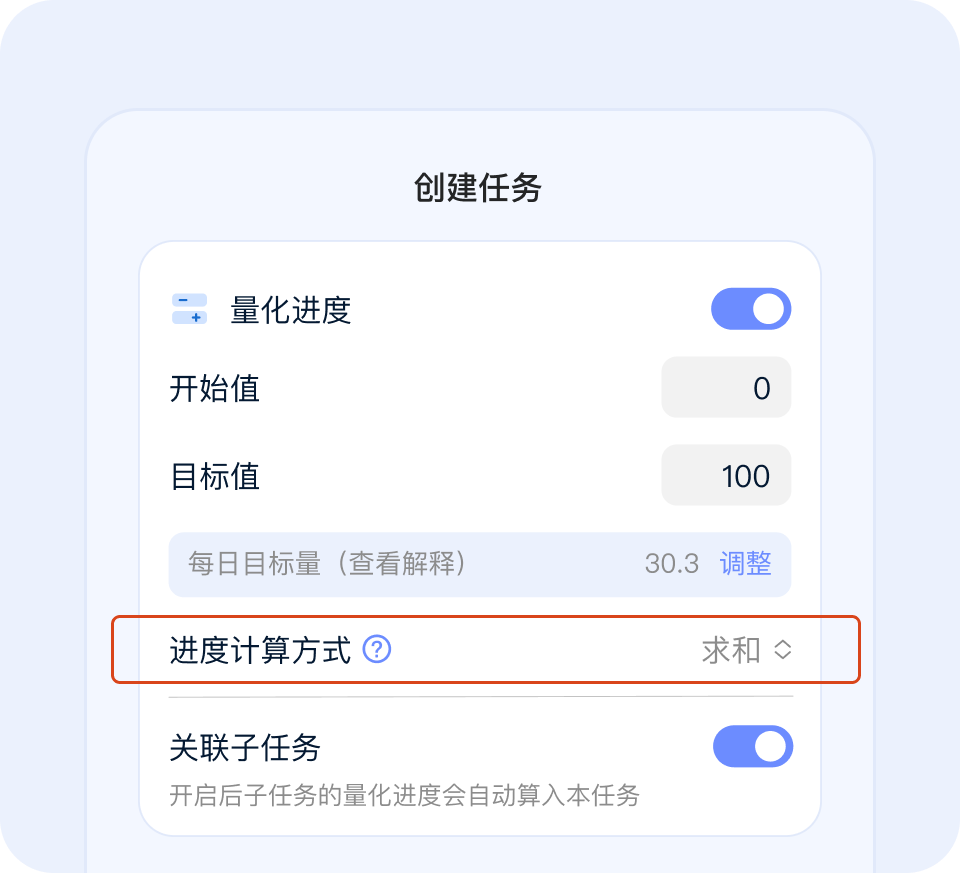The image size is (960, 873).
Task: Click the 开启后子任务 description text
Action: pyautogui.click(x=404, y=796)
